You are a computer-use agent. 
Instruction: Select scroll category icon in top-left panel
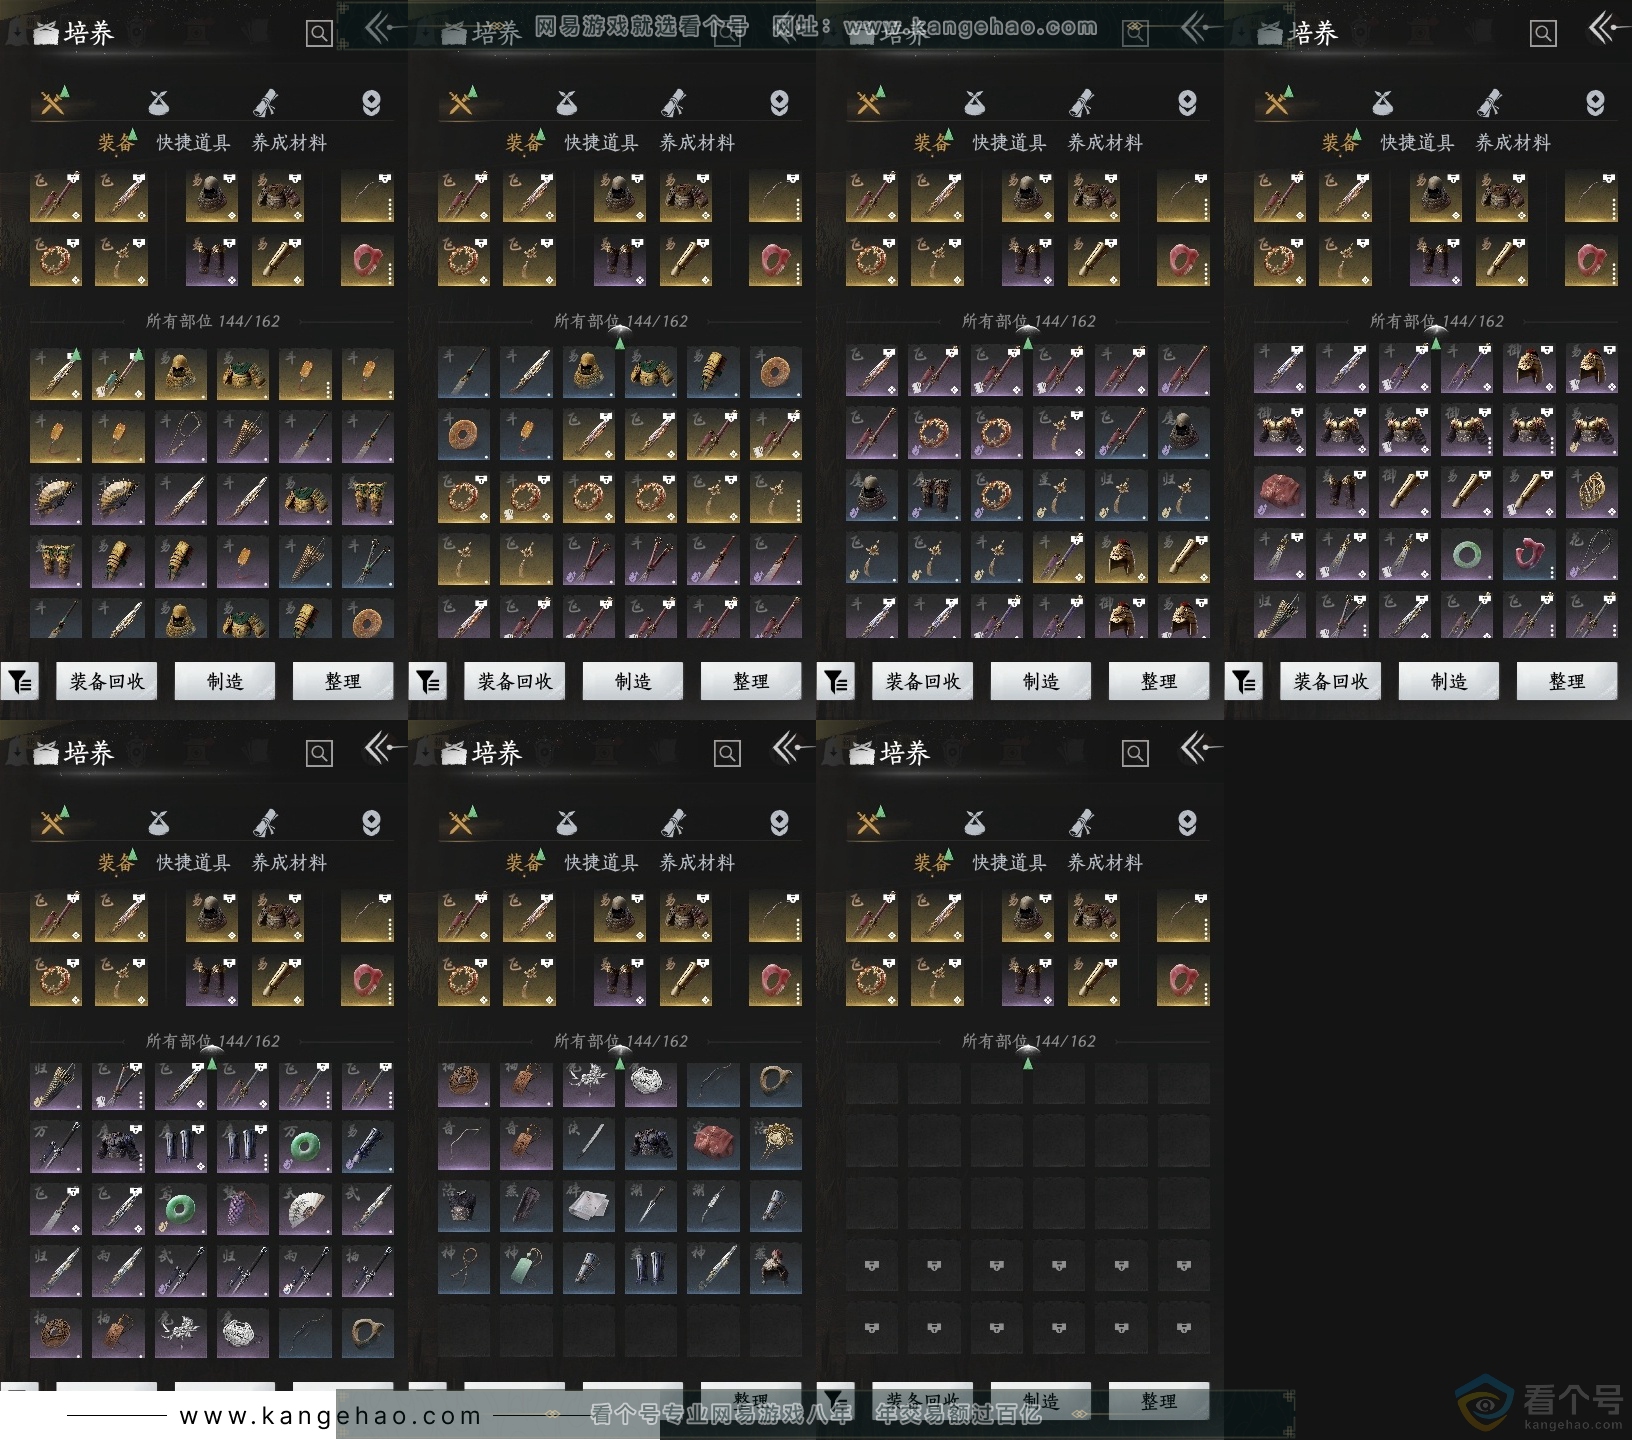(265, 102)
